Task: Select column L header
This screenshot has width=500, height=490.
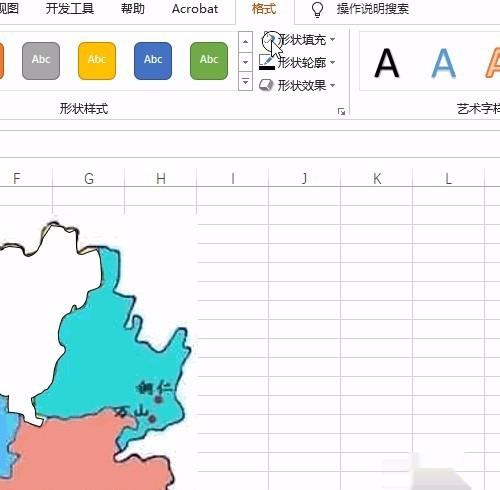Action: (449, 178)
